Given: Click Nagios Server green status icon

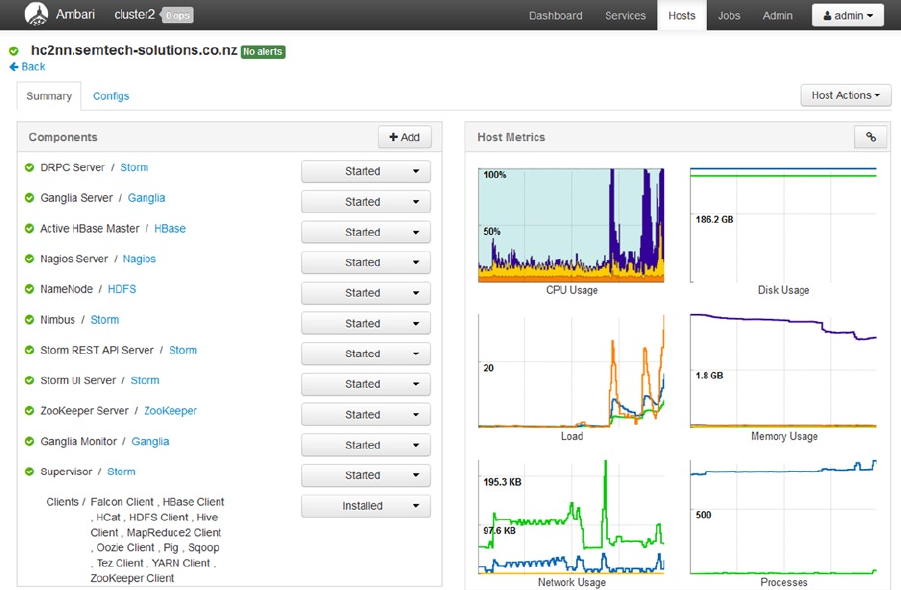Looking at the screenshot, I should [x=29, y=259].
